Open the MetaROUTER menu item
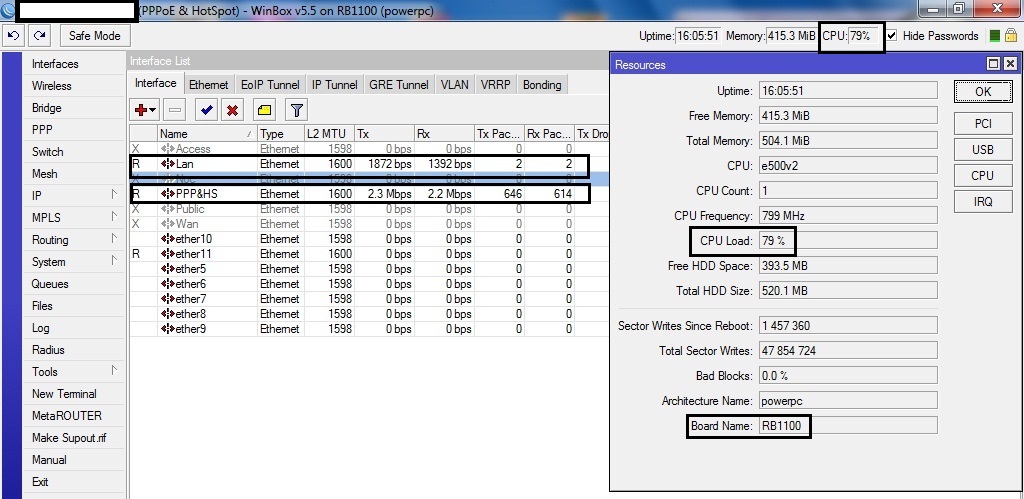Viewport: 1024px width, 499px height. [x=67, y=415]
